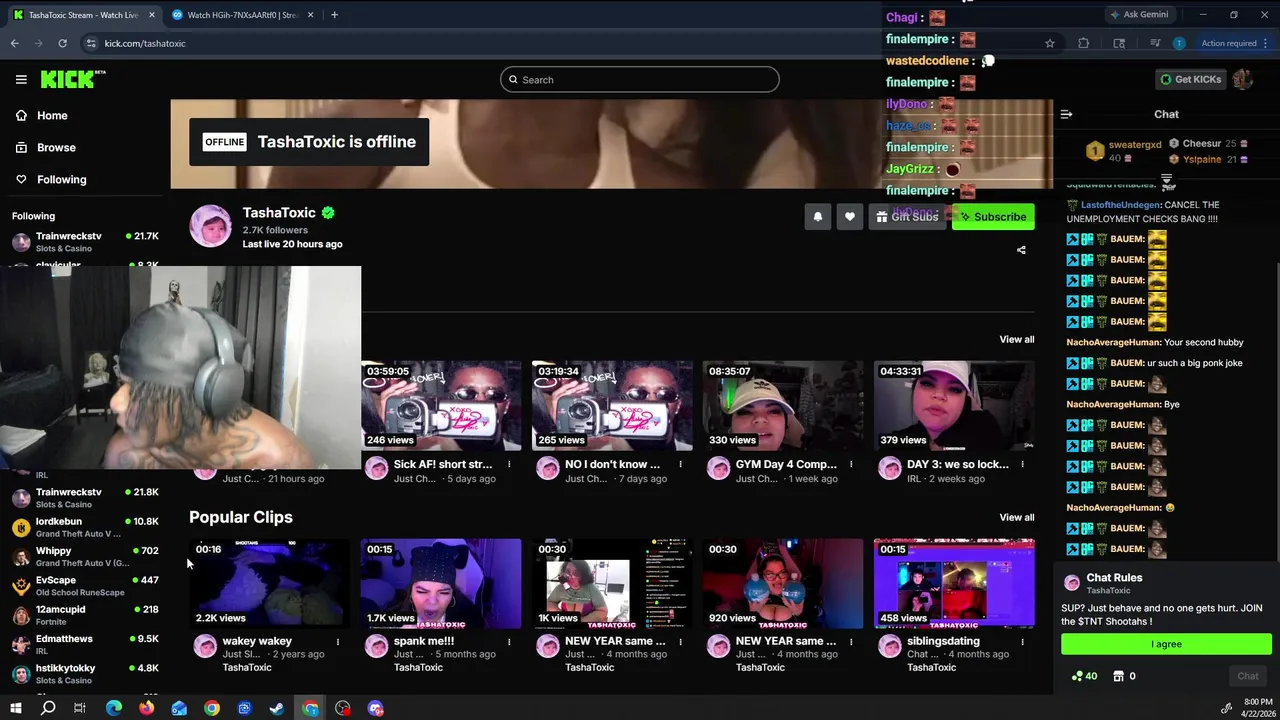Play the 'siblingsdating' clip
The width and height of the screenshot is (1280, 720).
pos(954,584)
